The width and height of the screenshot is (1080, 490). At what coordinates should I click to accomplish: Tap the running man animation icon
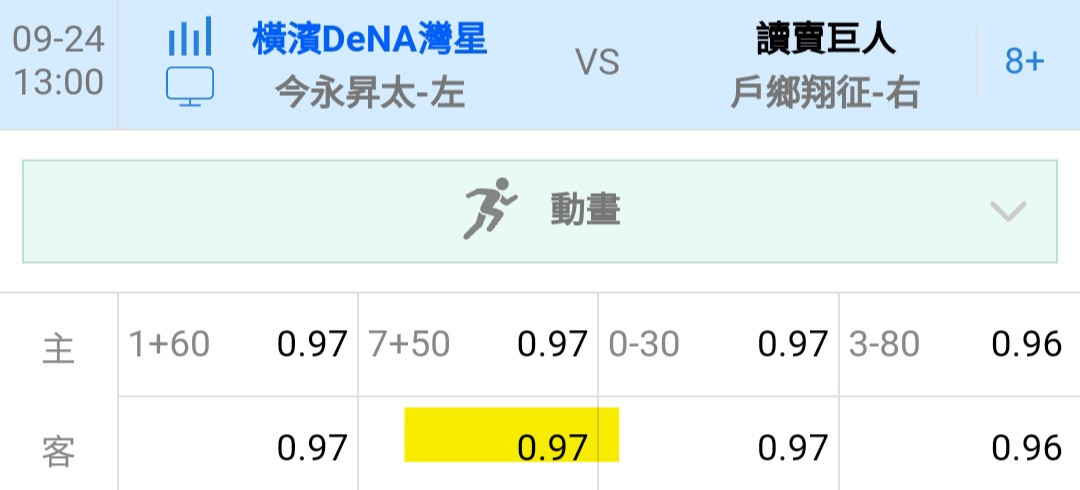point(490,209)
